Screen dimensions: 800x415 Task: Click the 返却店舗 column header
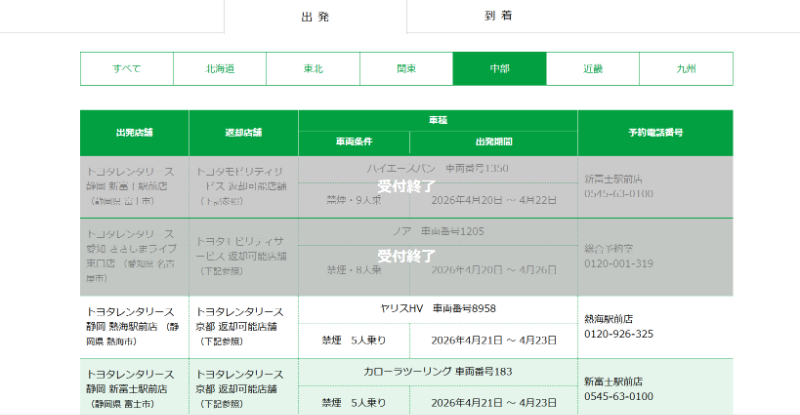point(243,132)
